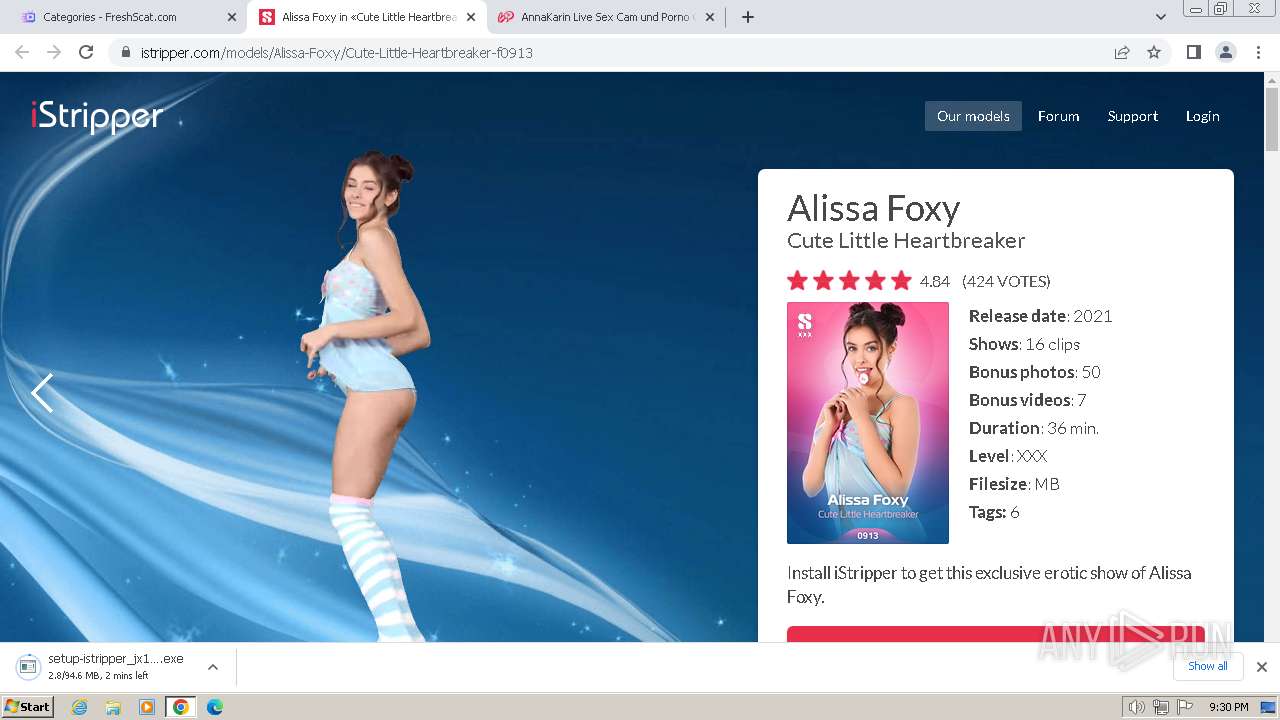The image size is (1280, 720).
Task: Click the 9:30 PM clock
Action: [x=1228, y=707]
